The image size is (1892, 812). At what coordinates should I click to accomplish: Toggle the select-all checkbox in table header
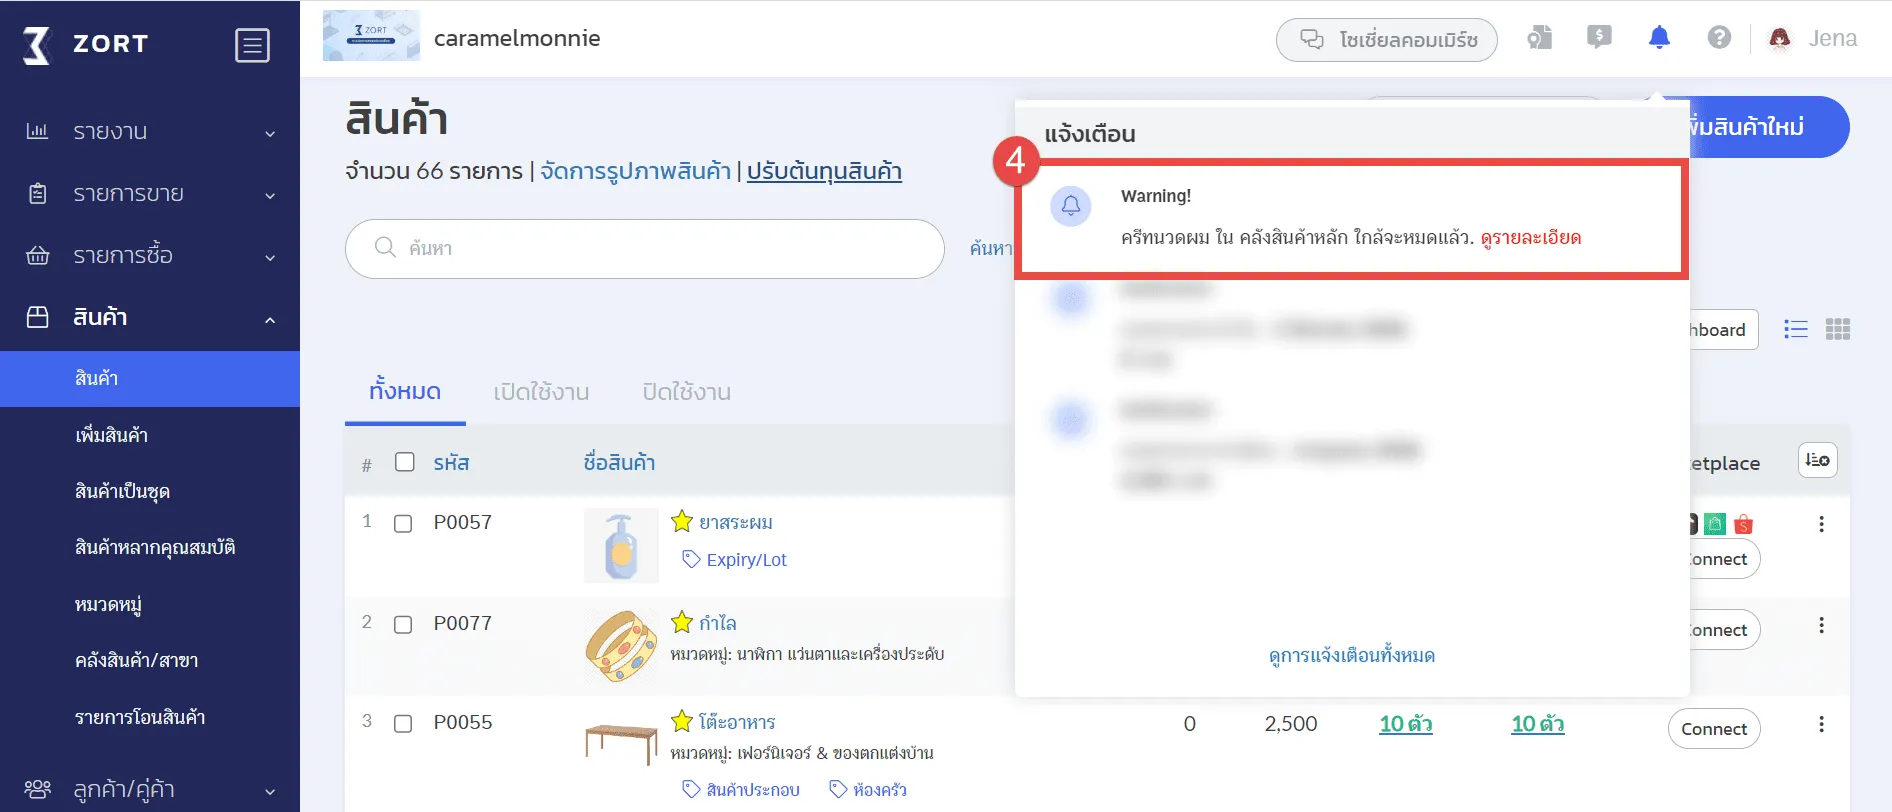click(404, 462)
